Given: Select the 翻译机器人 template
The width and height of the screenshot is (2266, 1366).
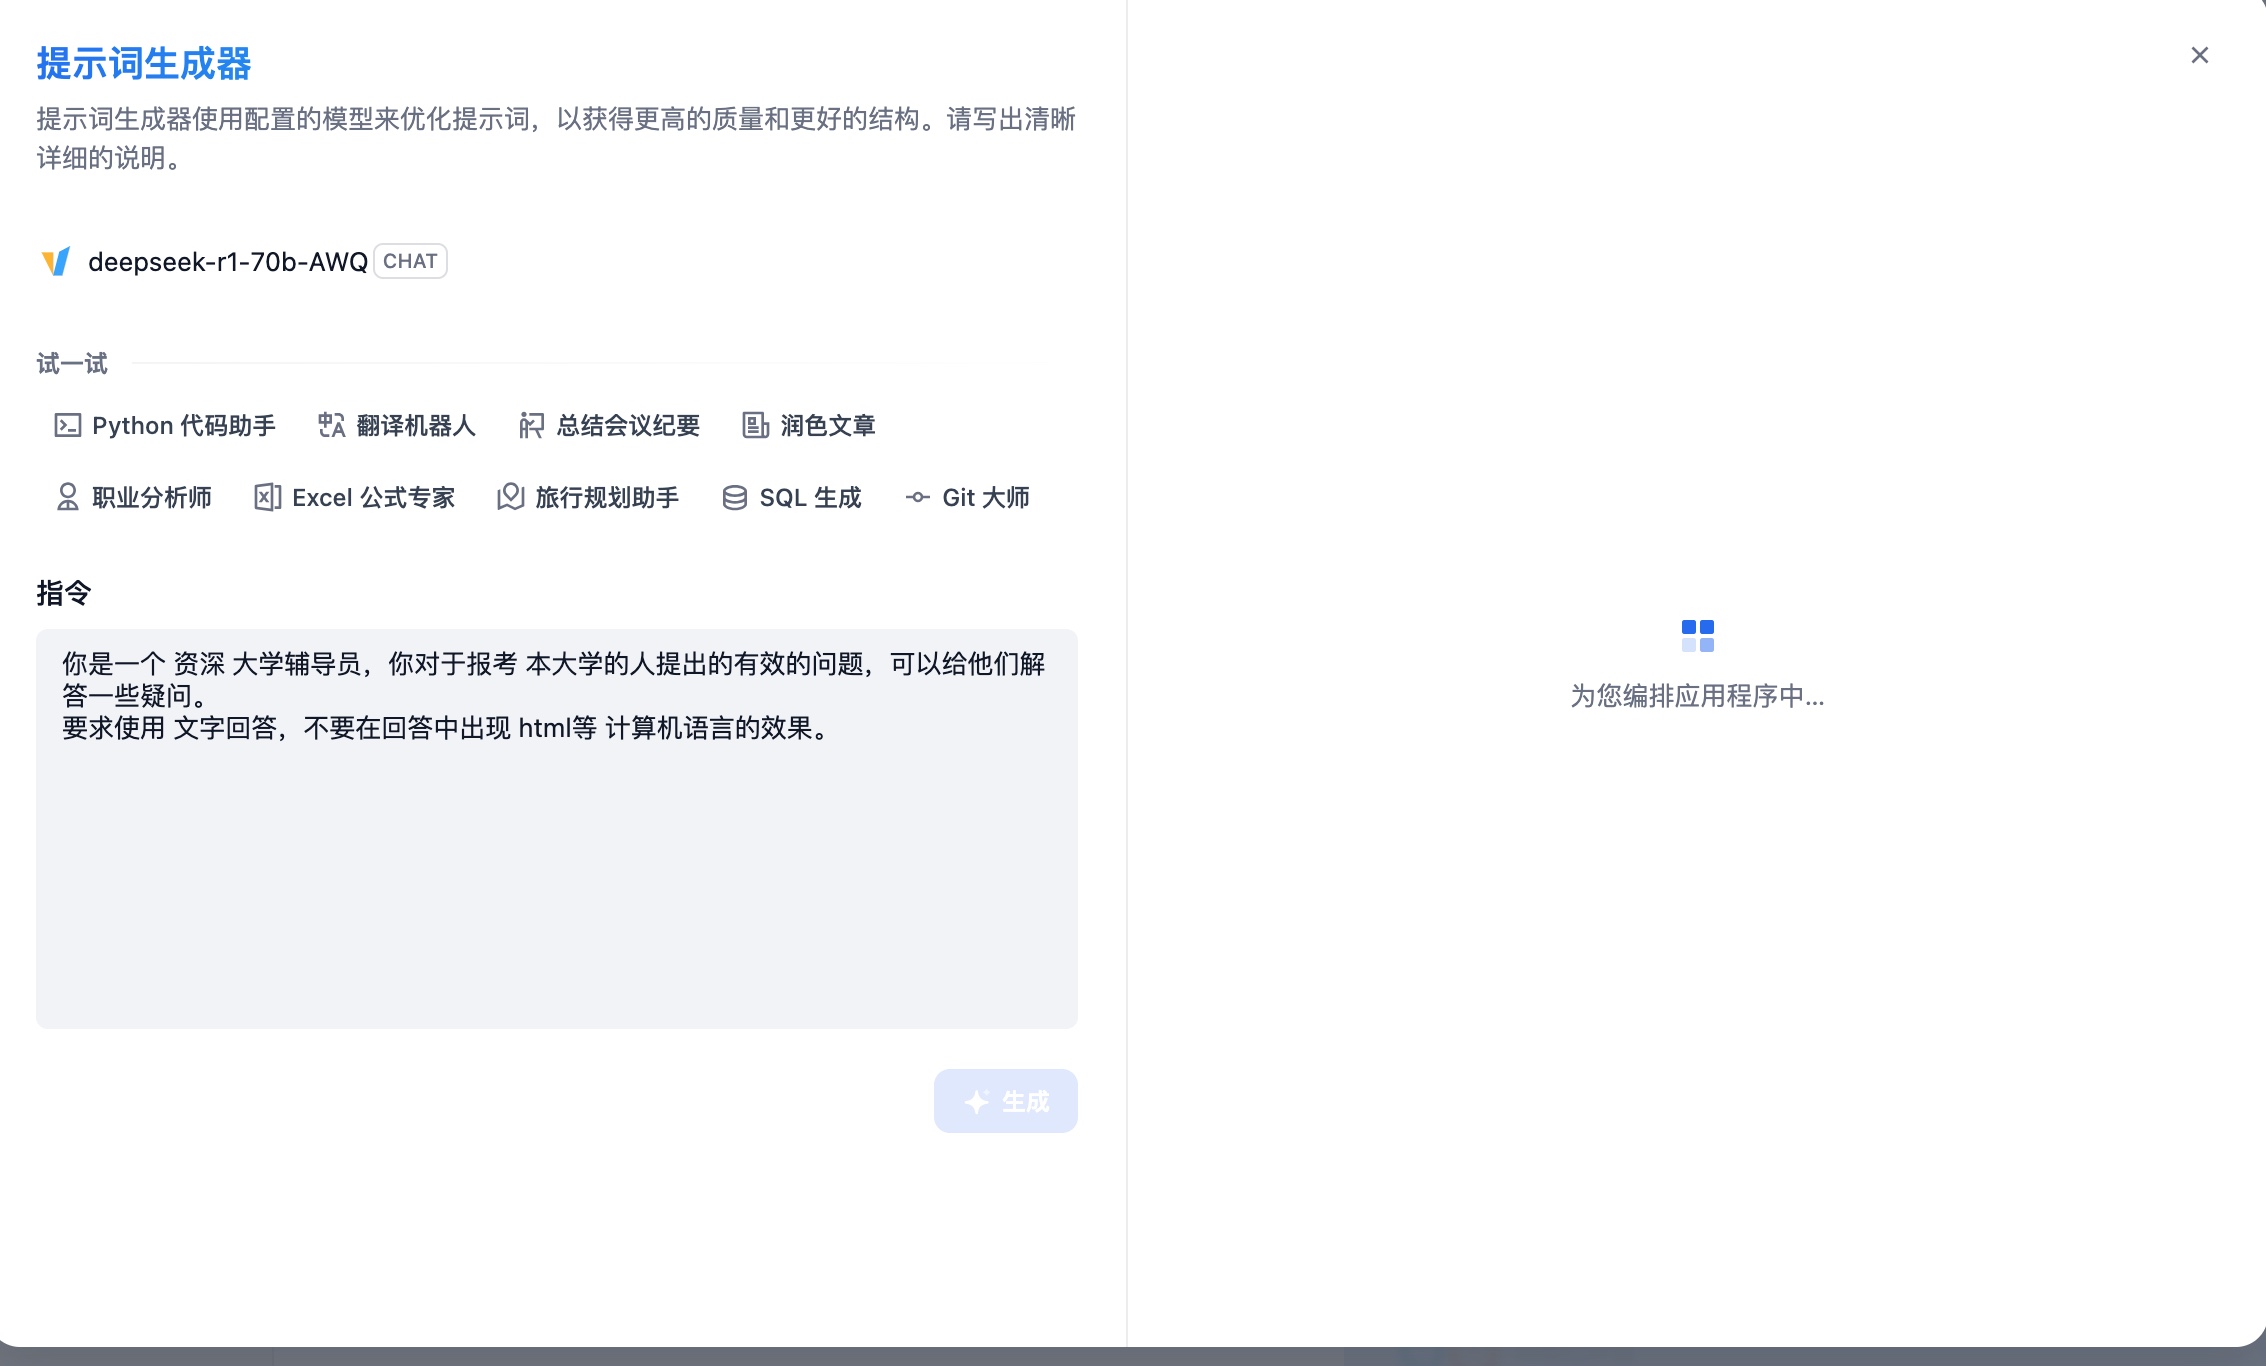Looking at the screenshot, I should point(397,426).
